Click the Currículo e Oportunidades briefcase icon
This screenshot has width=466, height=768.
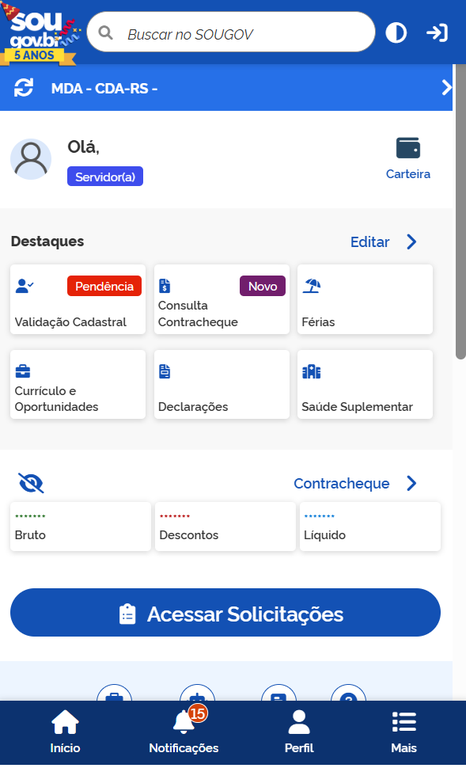pyautogui.click(x=23, y=371)
